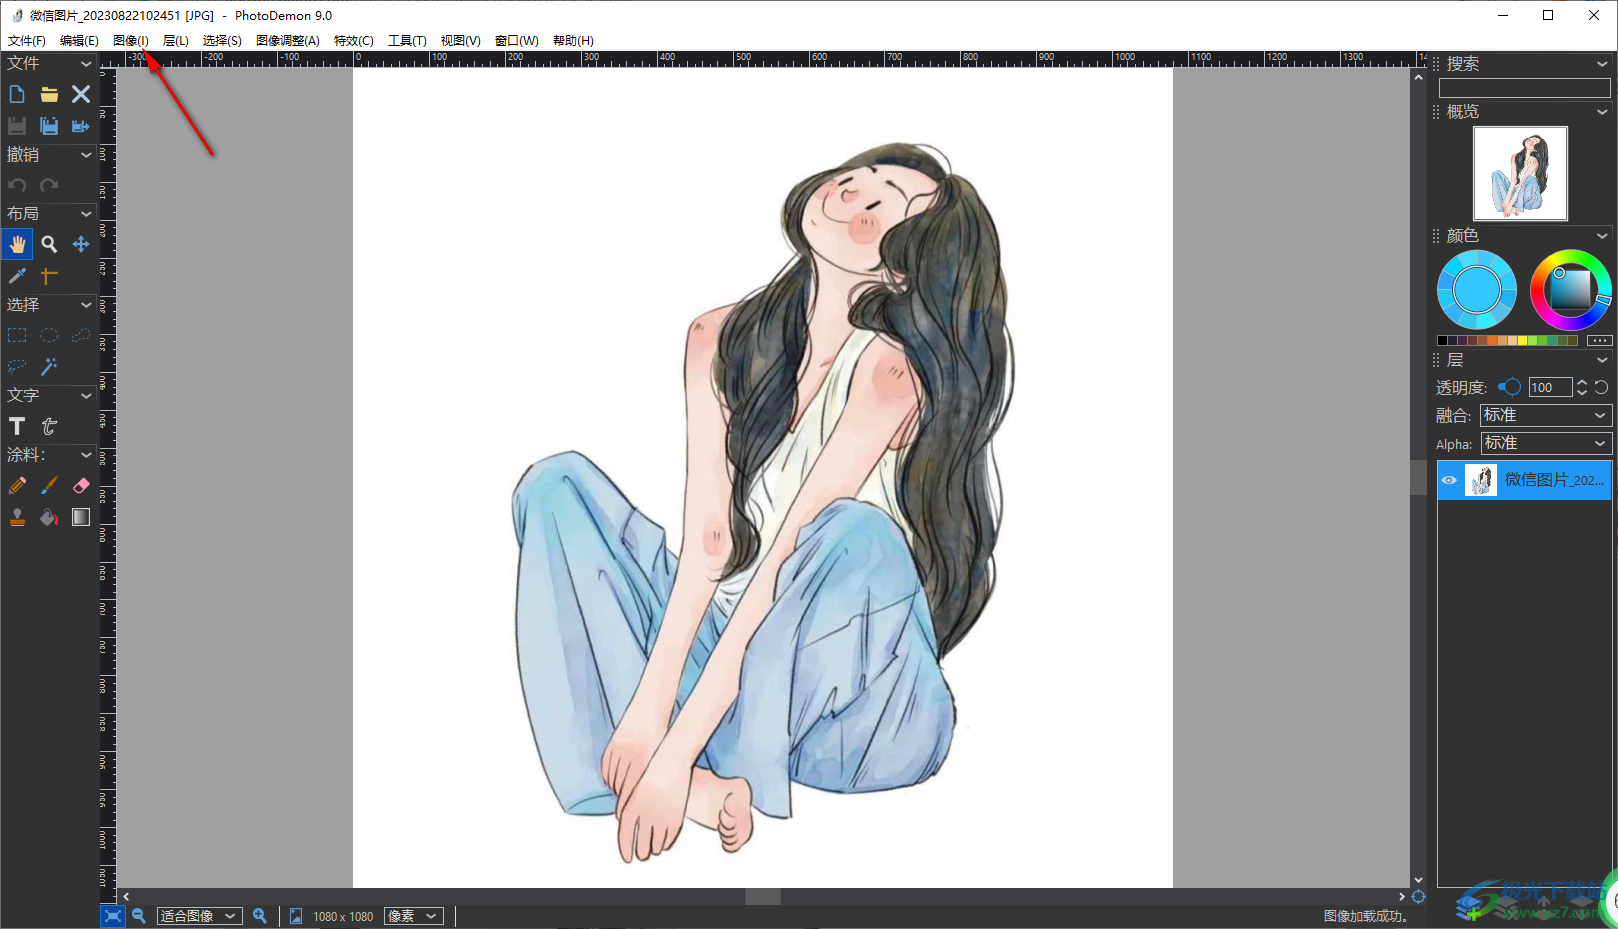Click the blue Save As icon
The width and height of the screenshot is (1618, 929).
tap(49, 126)
